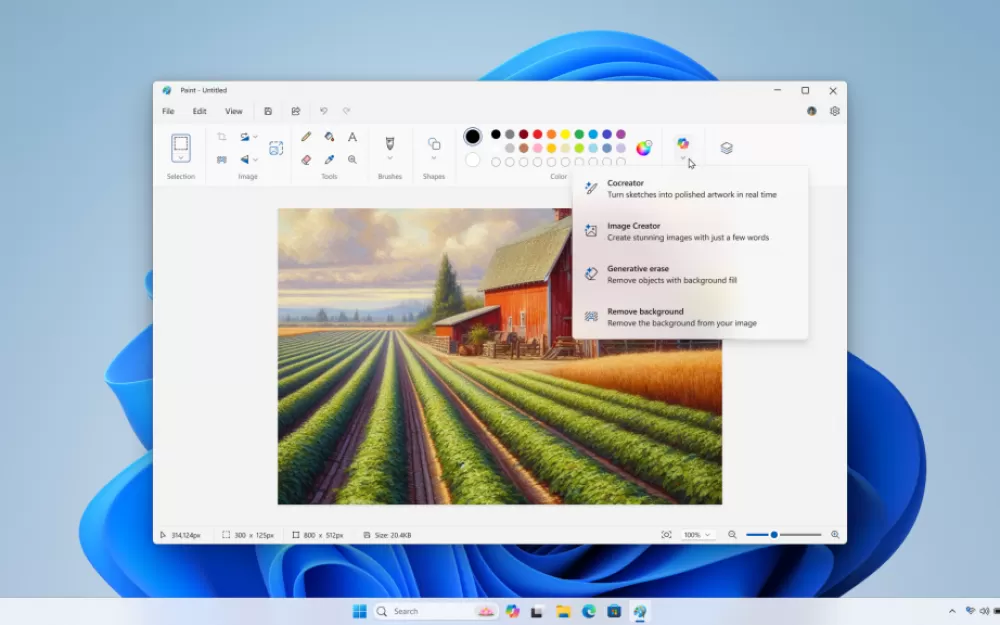
Task: Open the View menu
Action: coord(233,111)
